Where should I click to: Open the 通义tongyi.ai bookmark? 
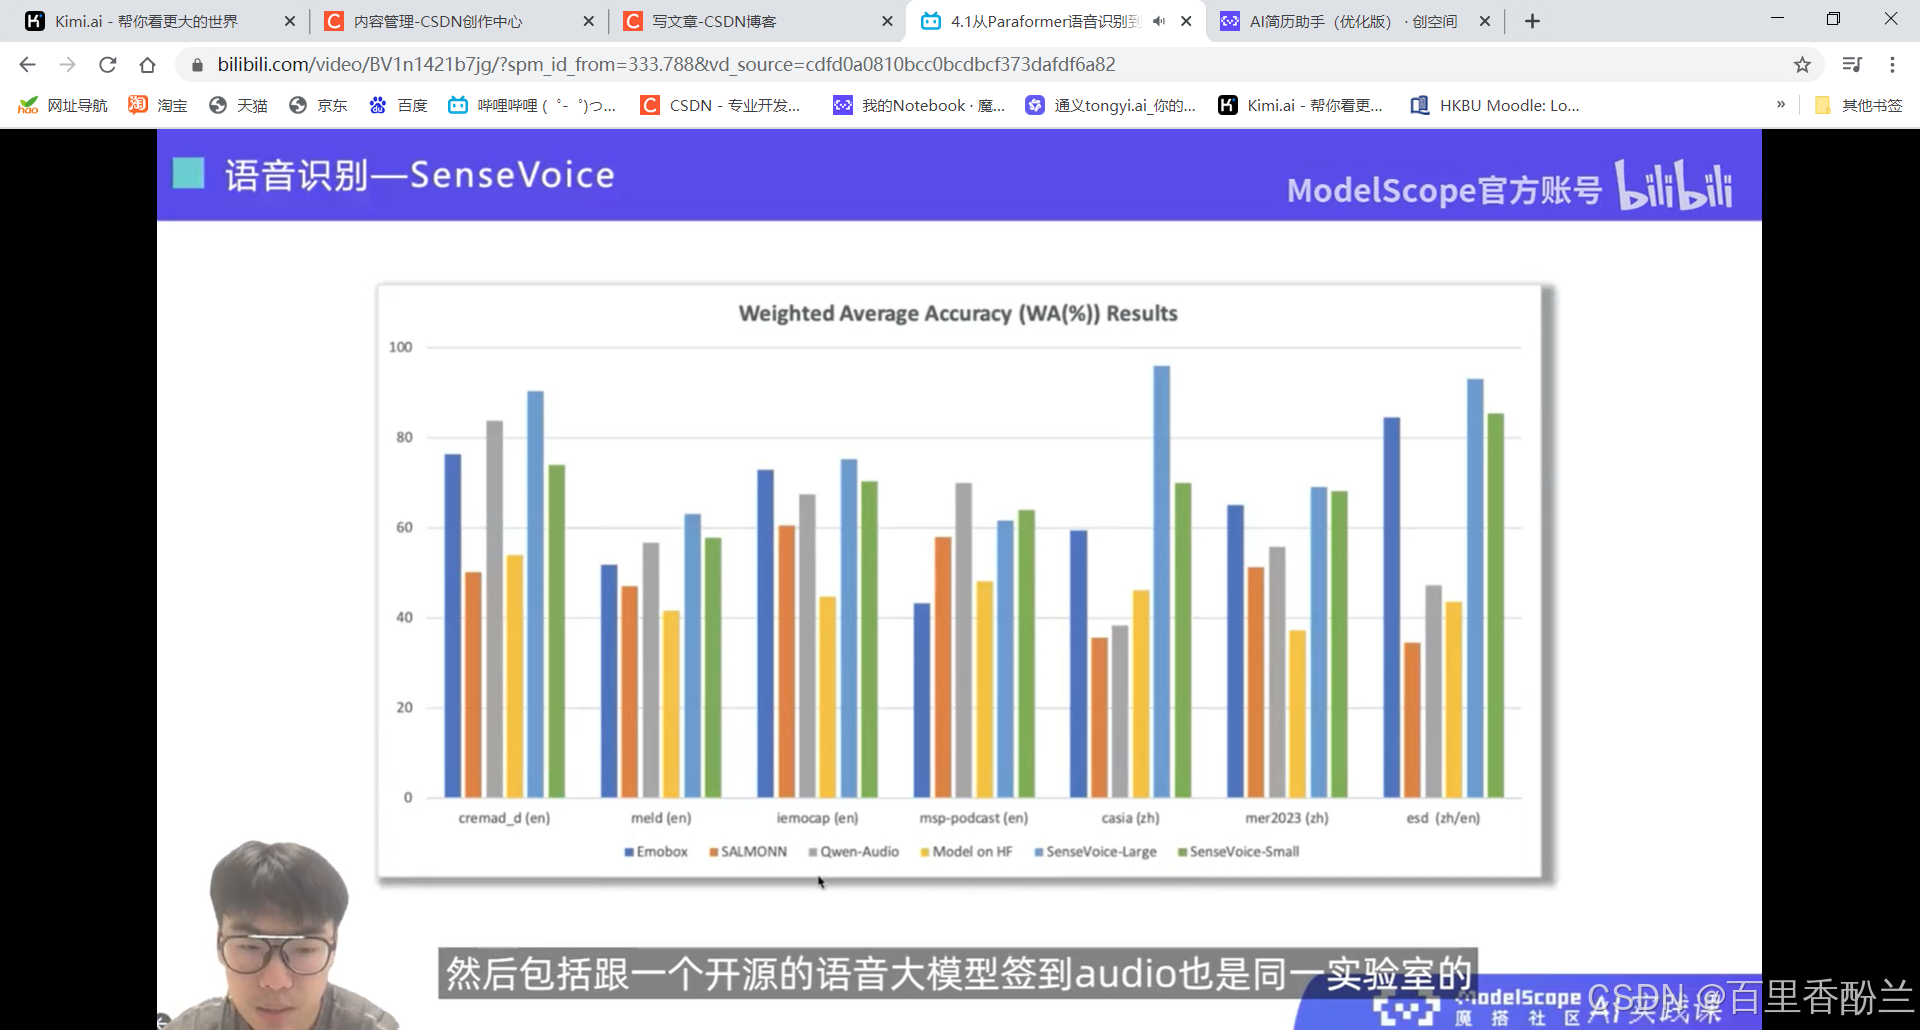coord(1111,105)
